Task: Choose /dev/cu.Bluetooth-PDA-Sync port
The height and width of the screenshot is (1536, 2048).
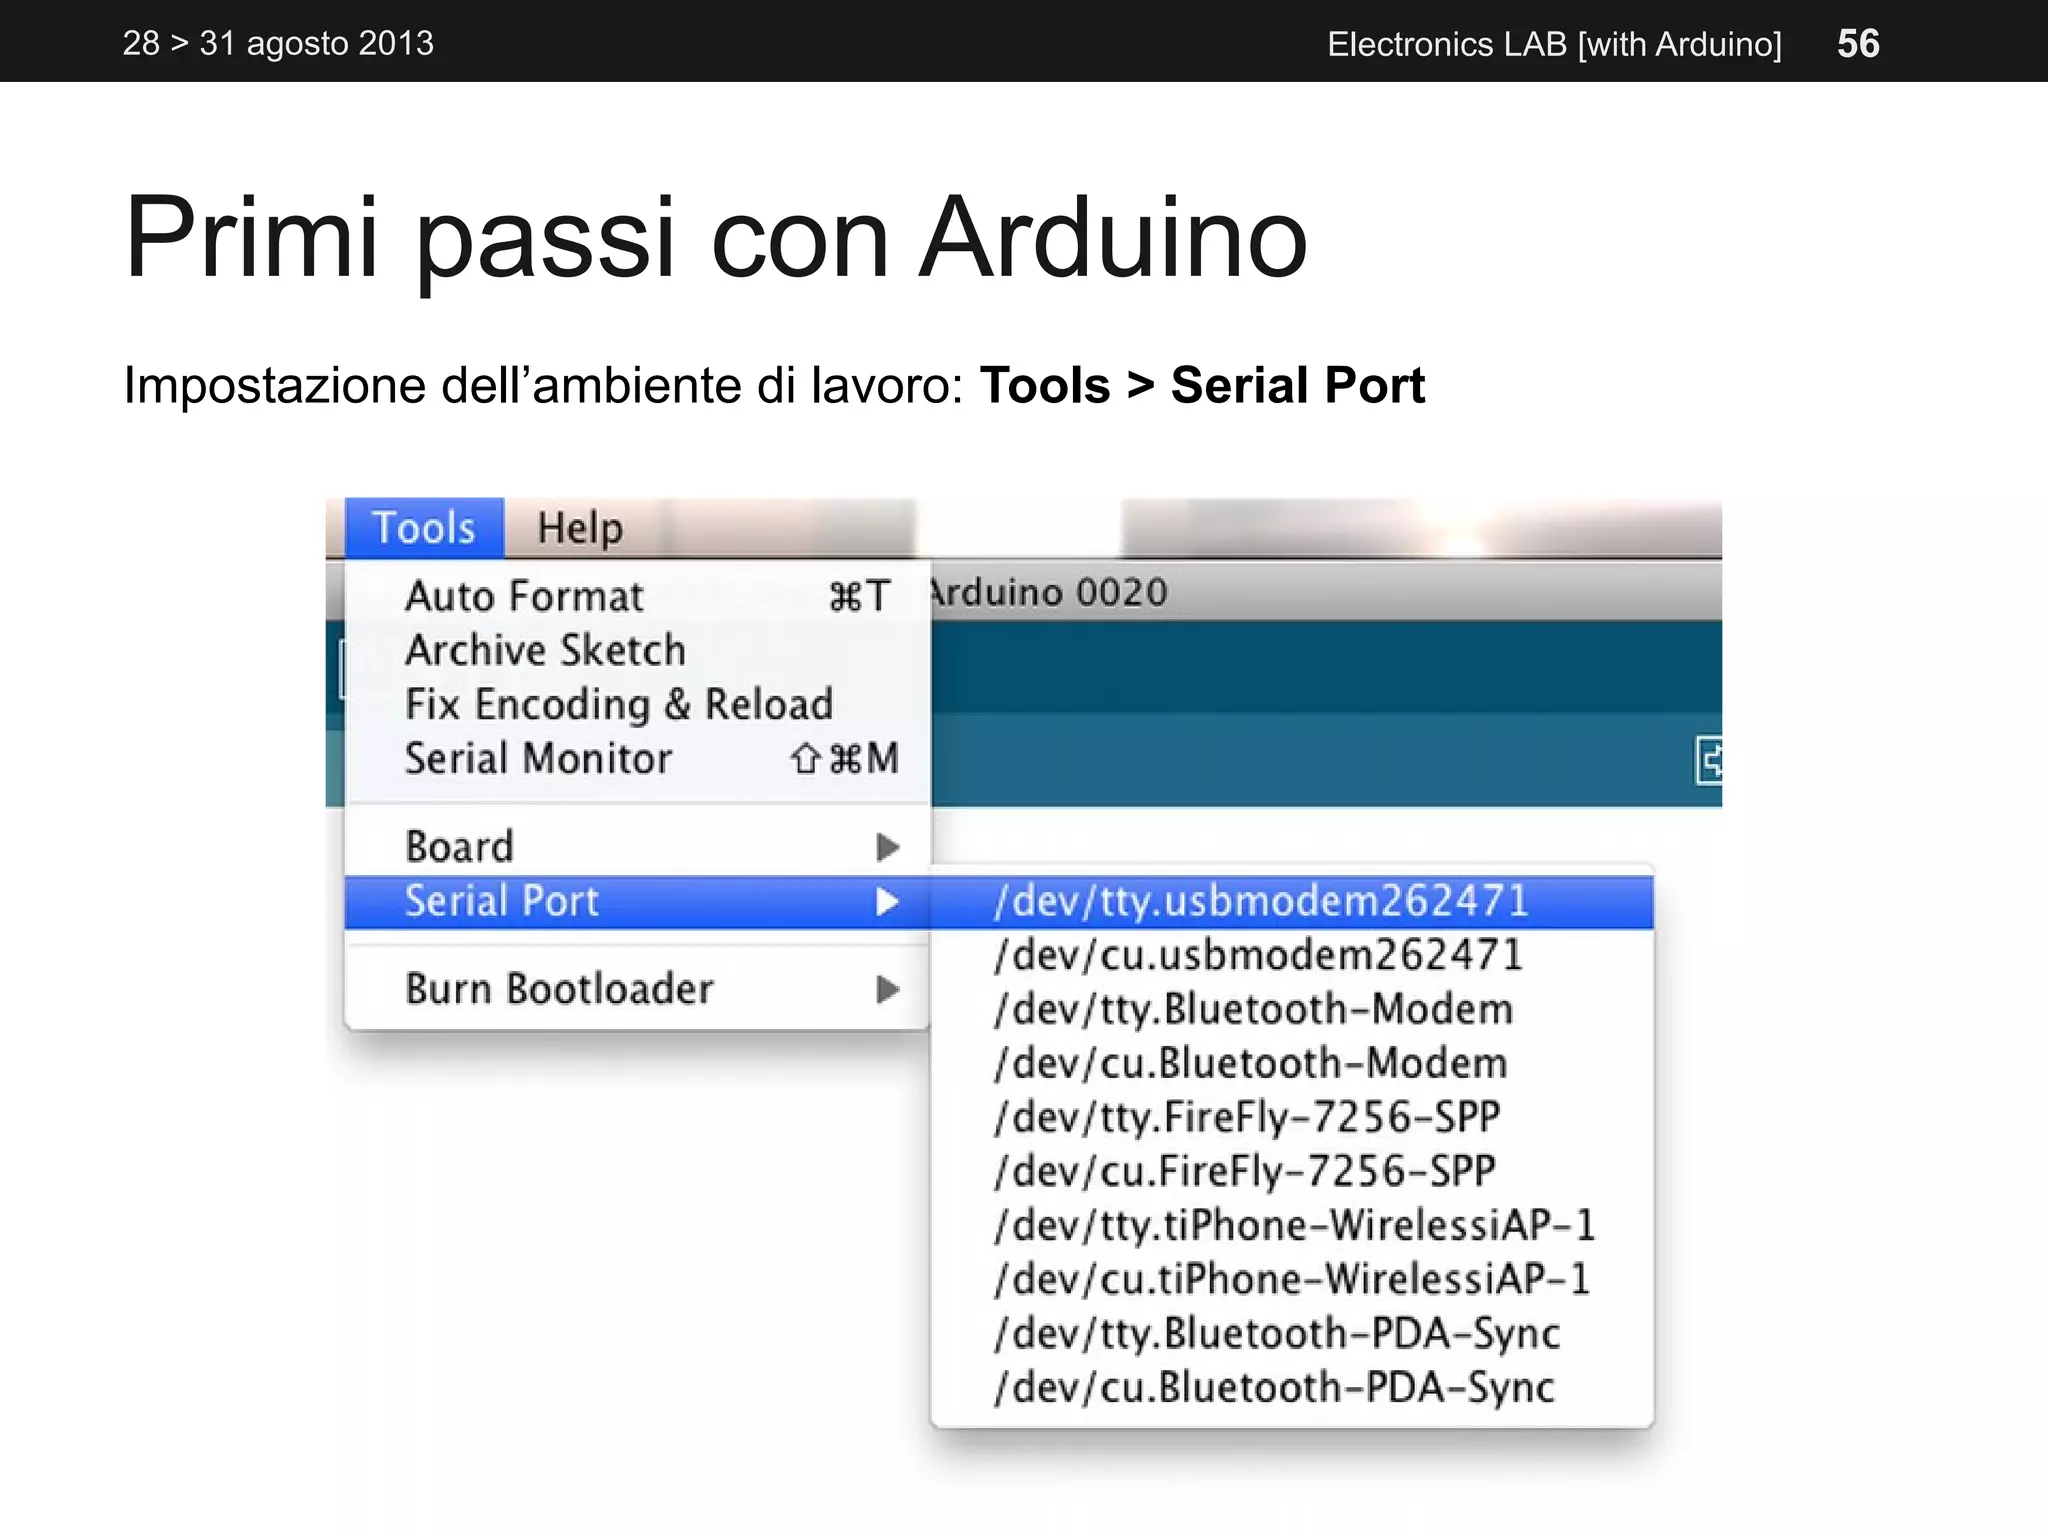Action: point(1292,1387)
